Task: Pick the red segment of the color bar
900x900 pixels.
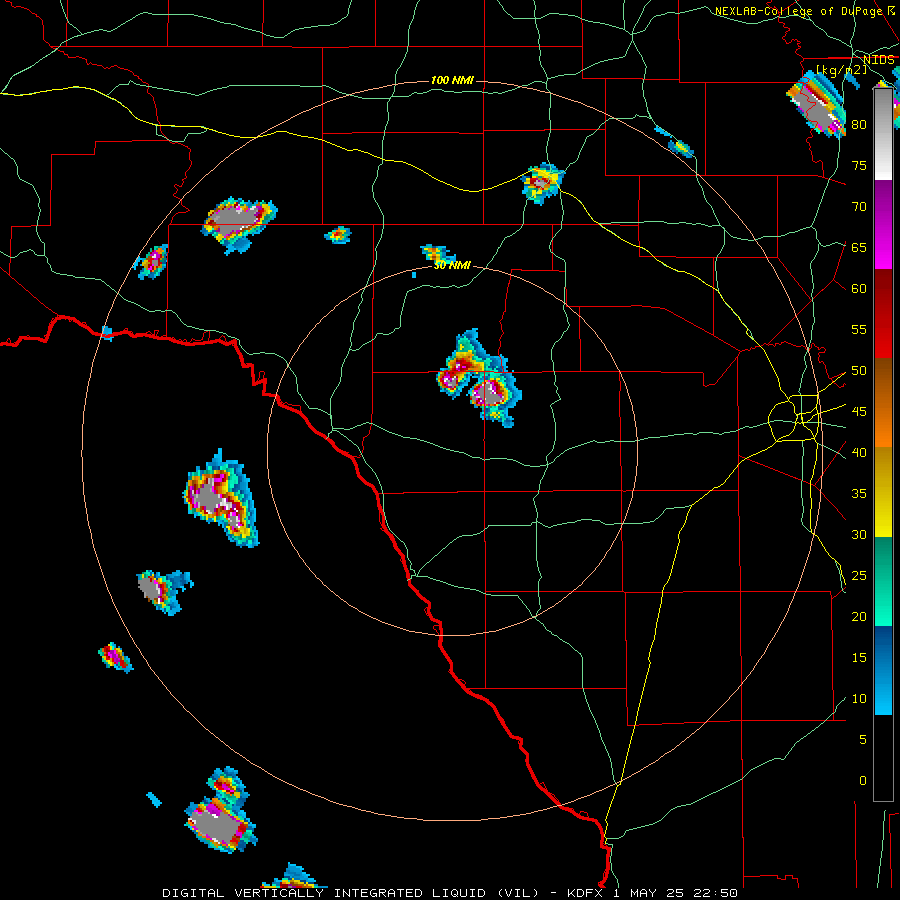Action: tap(883, 313)
